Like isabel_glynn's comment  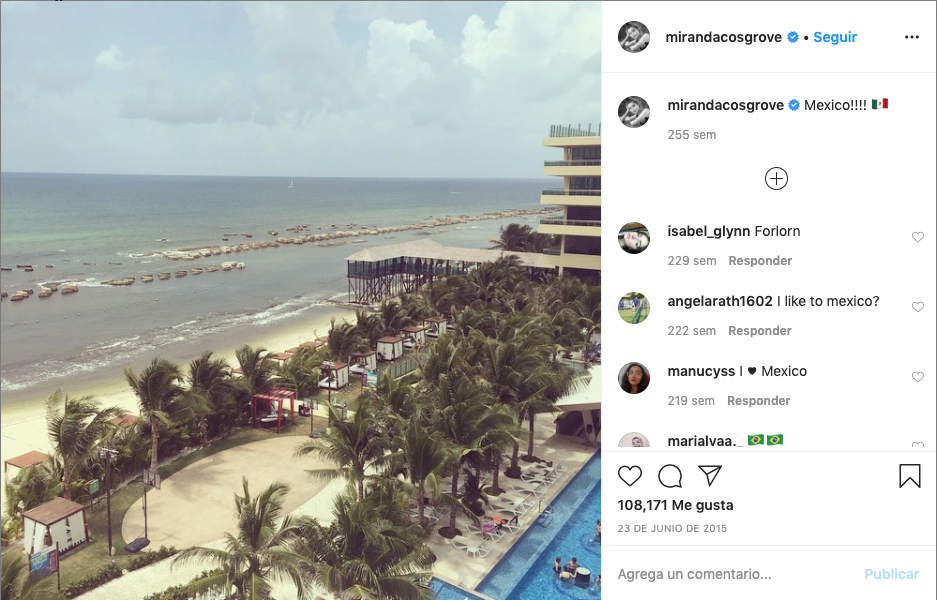coord(918,237)
